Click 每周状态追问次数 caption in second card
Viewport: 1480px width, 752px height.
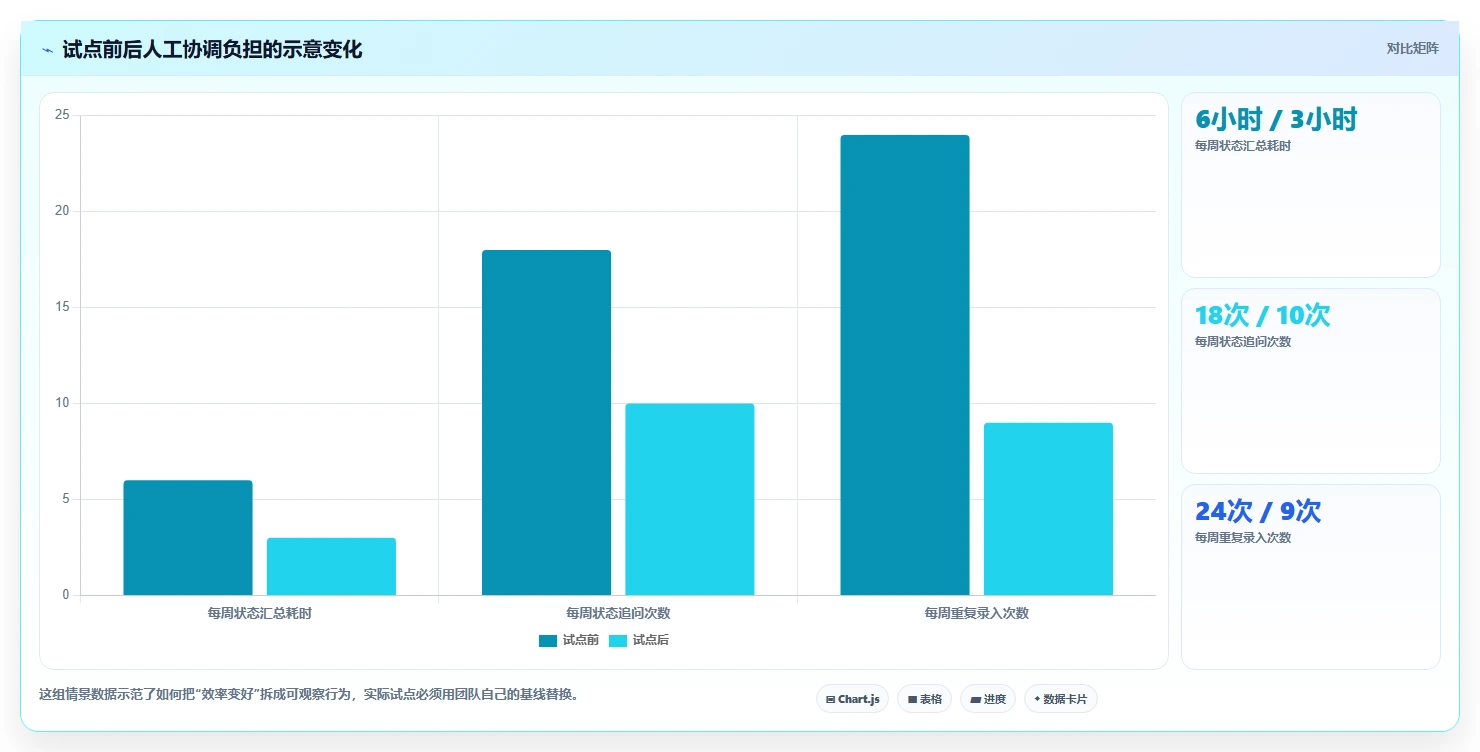(1243, 342)
